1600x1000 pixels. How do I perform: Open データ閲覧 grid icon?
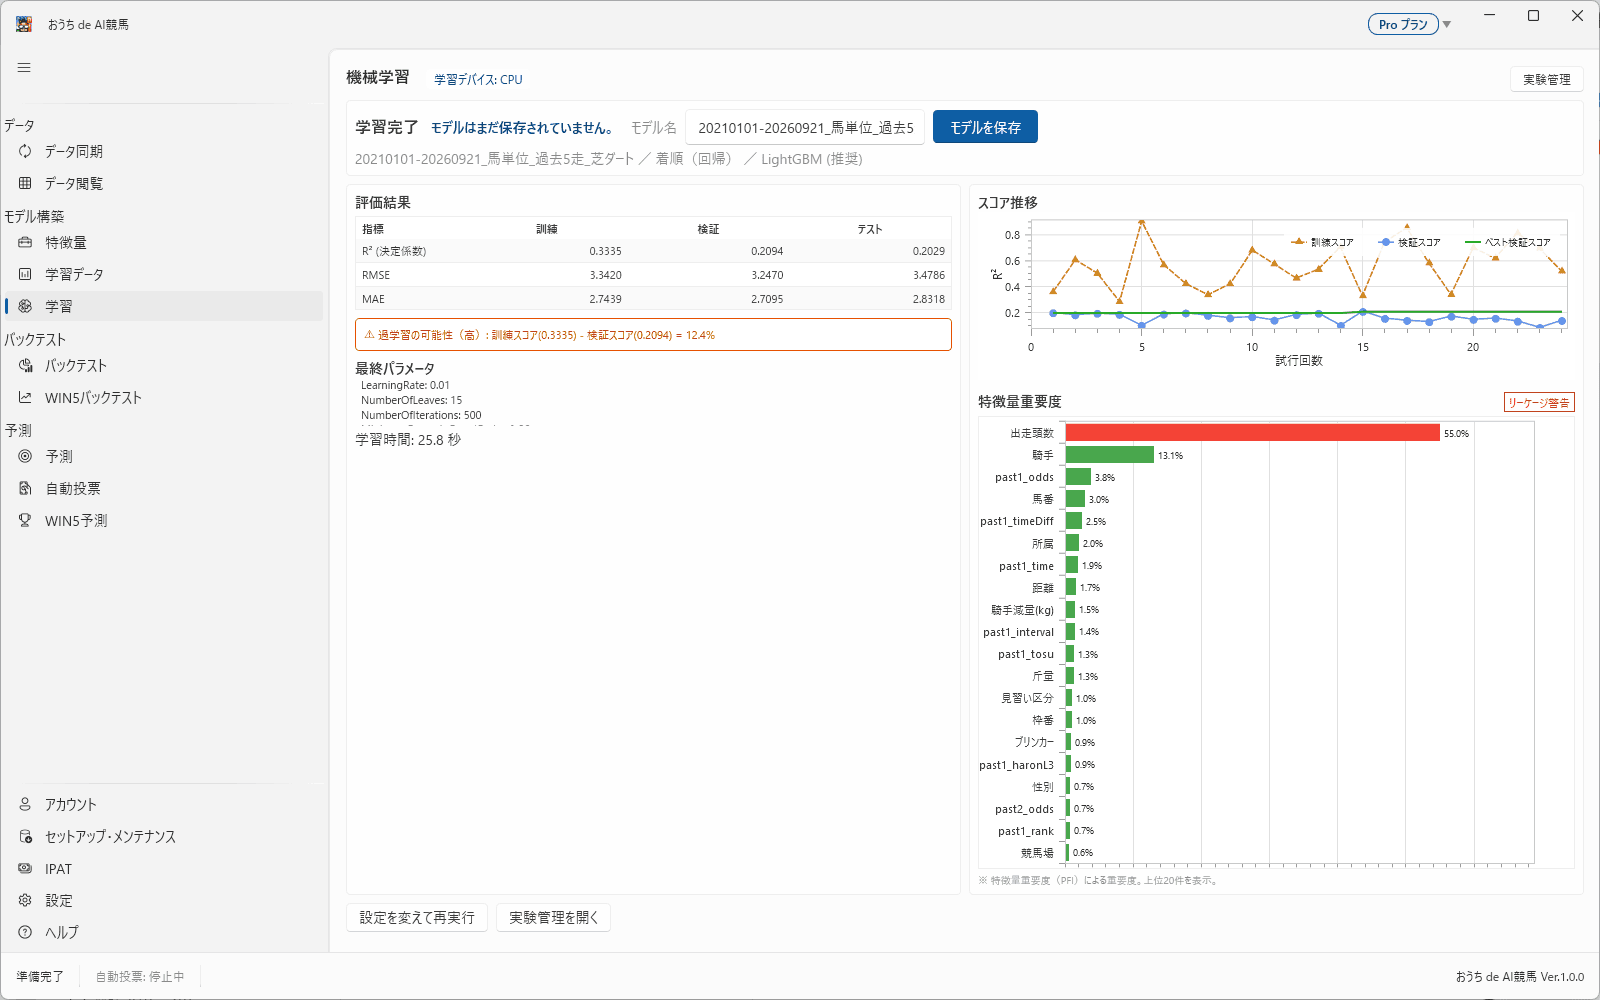(x=25, y=183)
